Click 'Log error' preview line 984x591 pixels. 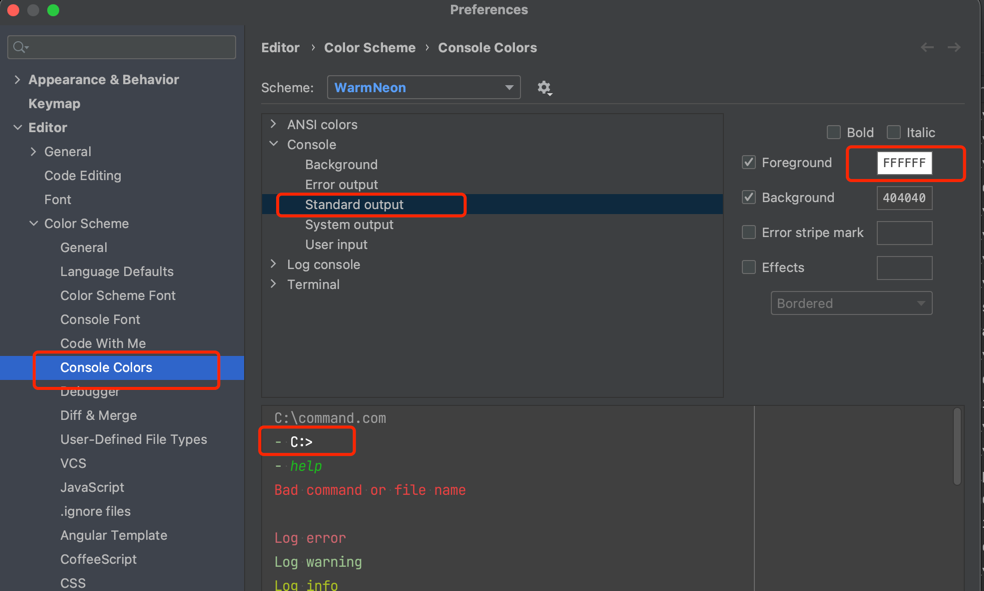(310, 538)
